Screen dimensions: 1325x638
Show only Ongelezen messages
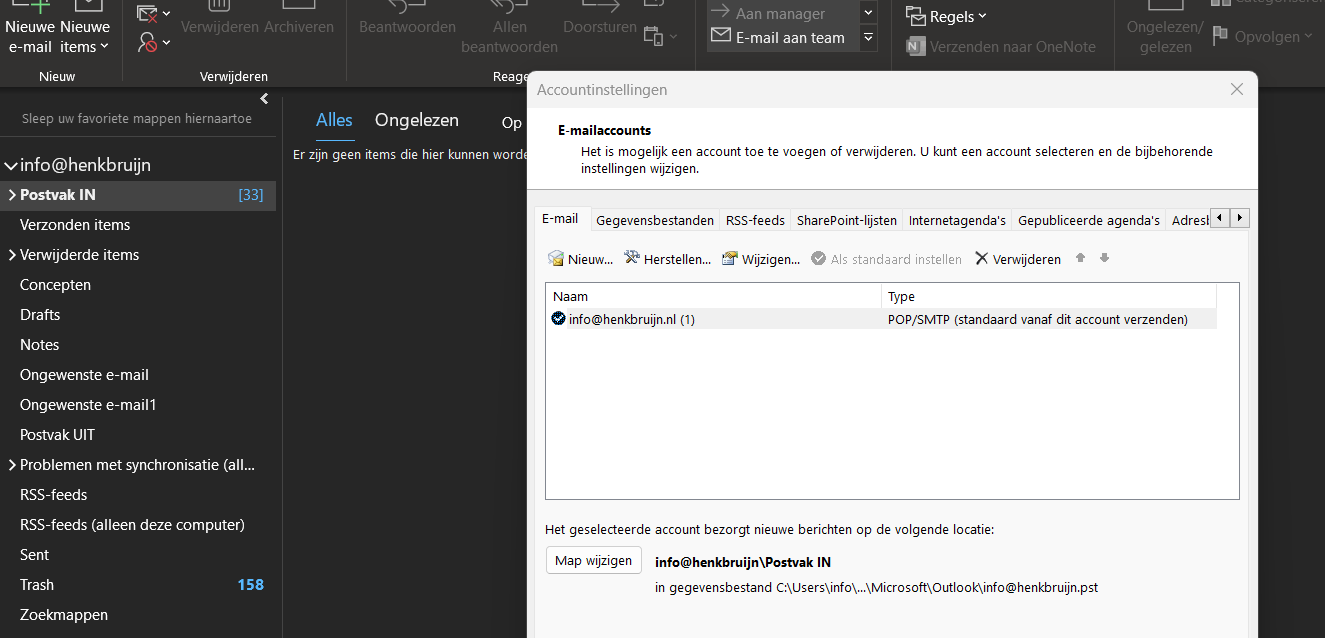(416, 120)
